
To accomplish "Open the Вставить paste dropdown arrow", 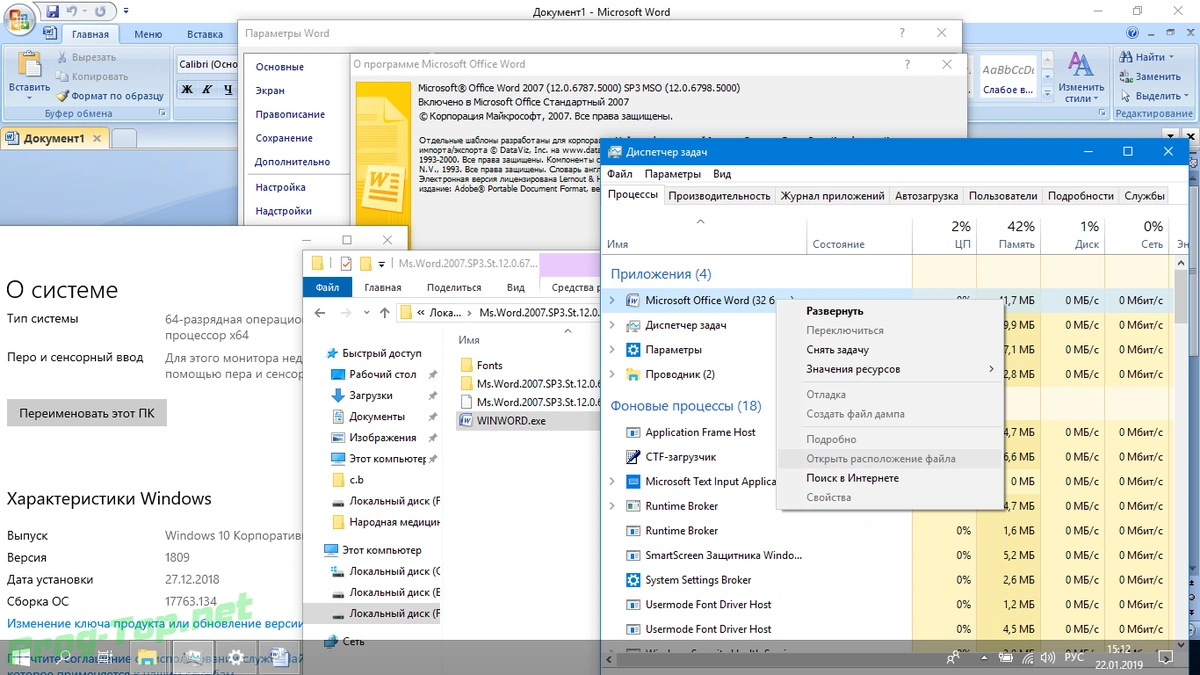I will coord(30,97).
